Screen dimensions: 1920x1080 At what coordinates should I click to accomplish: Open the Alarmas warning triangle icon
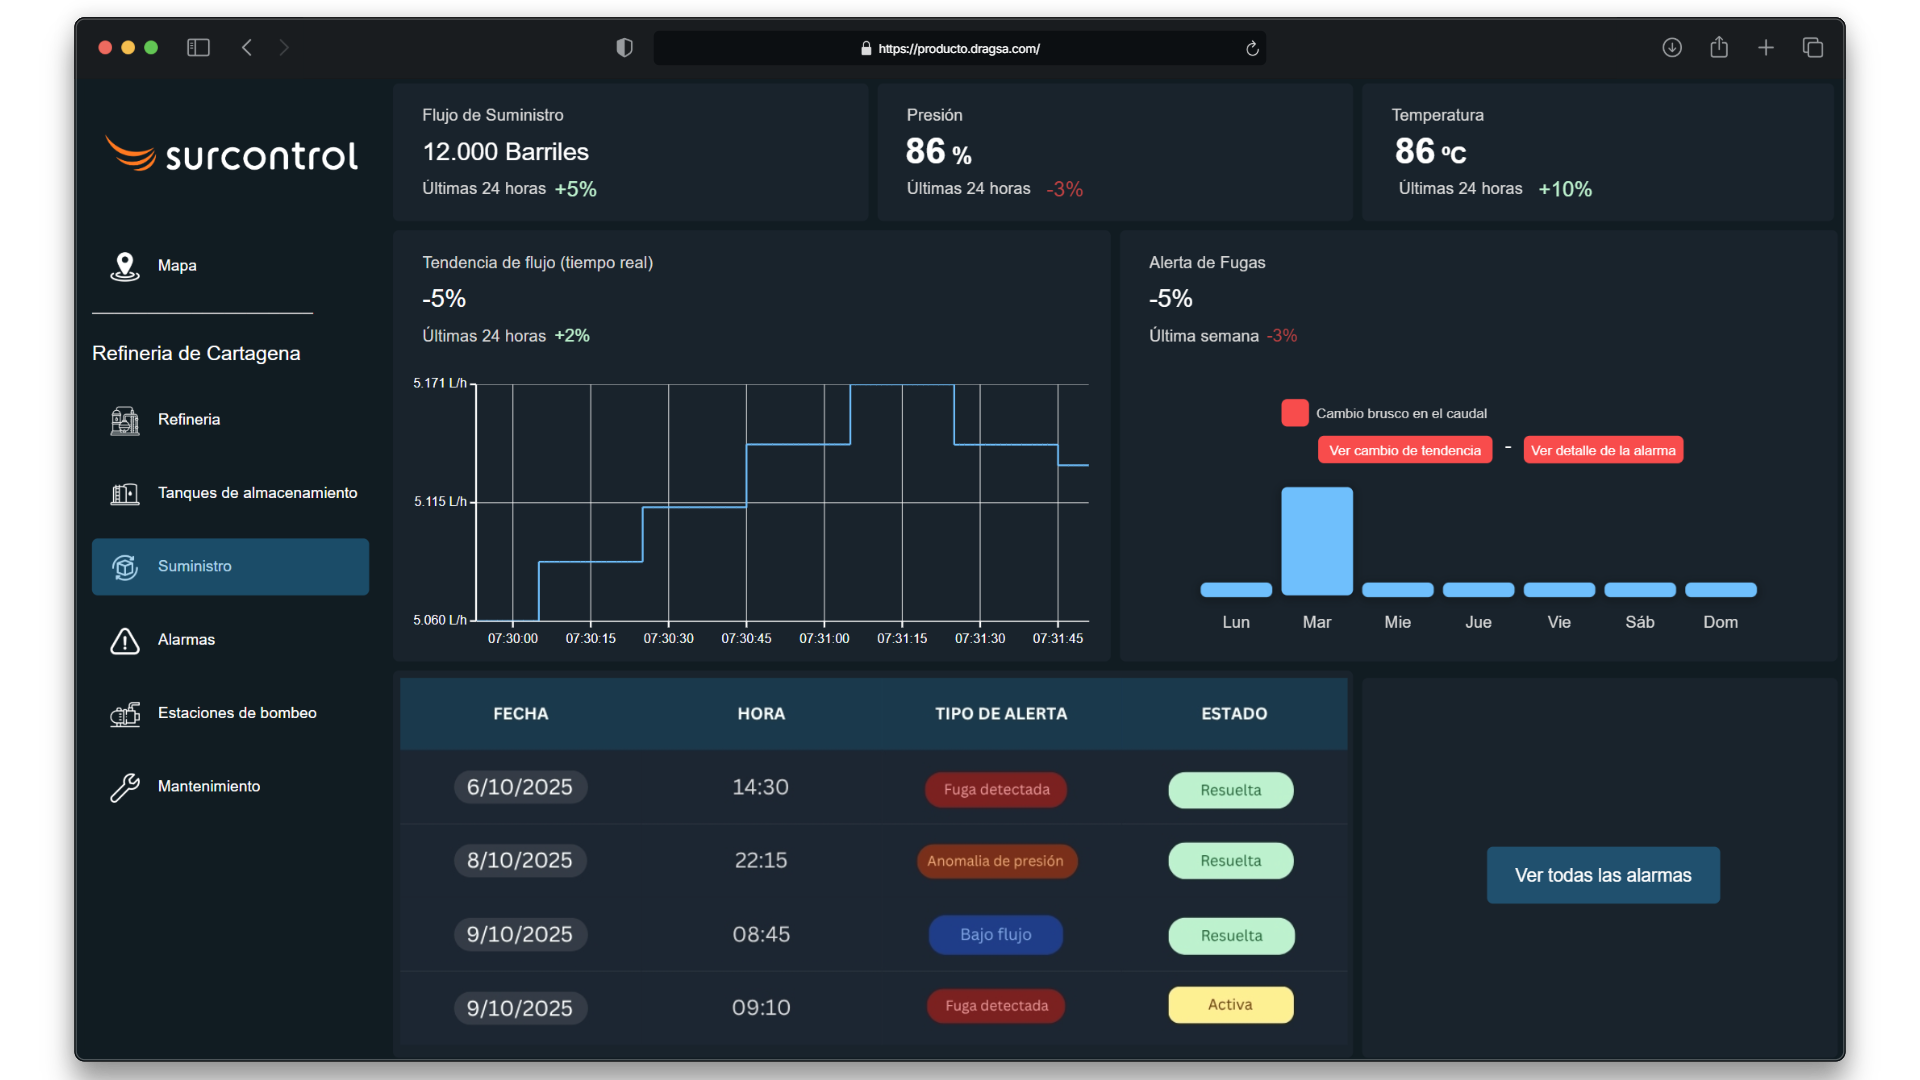pos(125,640)
